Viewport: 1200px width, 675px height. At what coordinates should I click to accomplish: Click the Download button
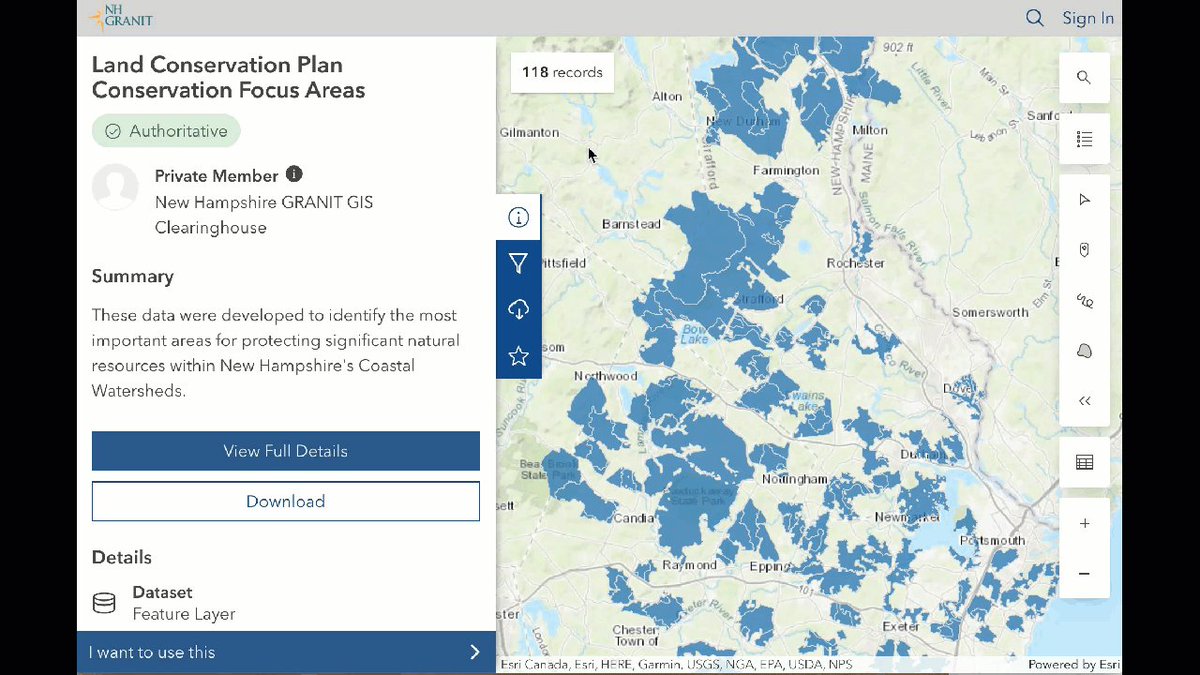[x=286, y=501]
